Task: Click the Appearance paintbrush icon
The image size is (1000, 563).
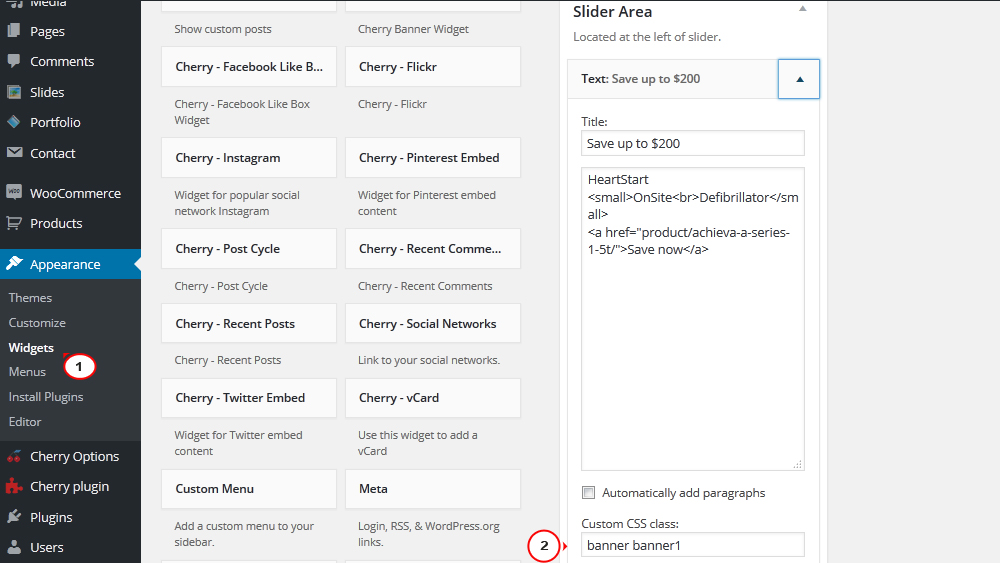Action: [x=14, y=263]
